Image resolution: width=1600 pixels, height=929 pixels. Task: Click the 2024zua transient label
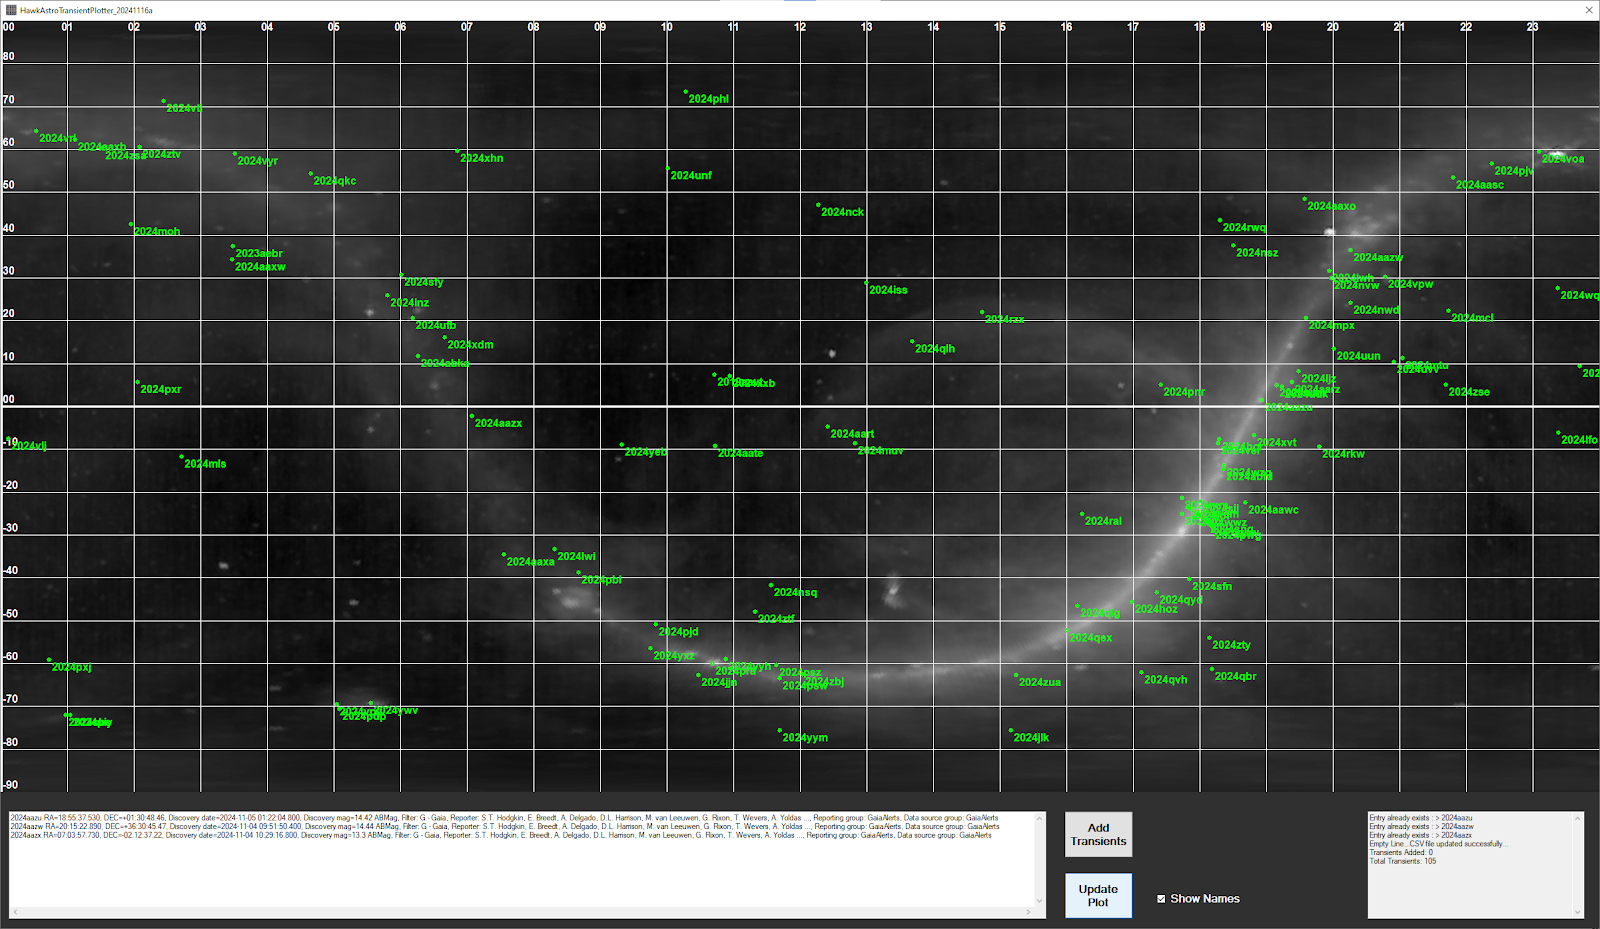[x=1040, y=683]
